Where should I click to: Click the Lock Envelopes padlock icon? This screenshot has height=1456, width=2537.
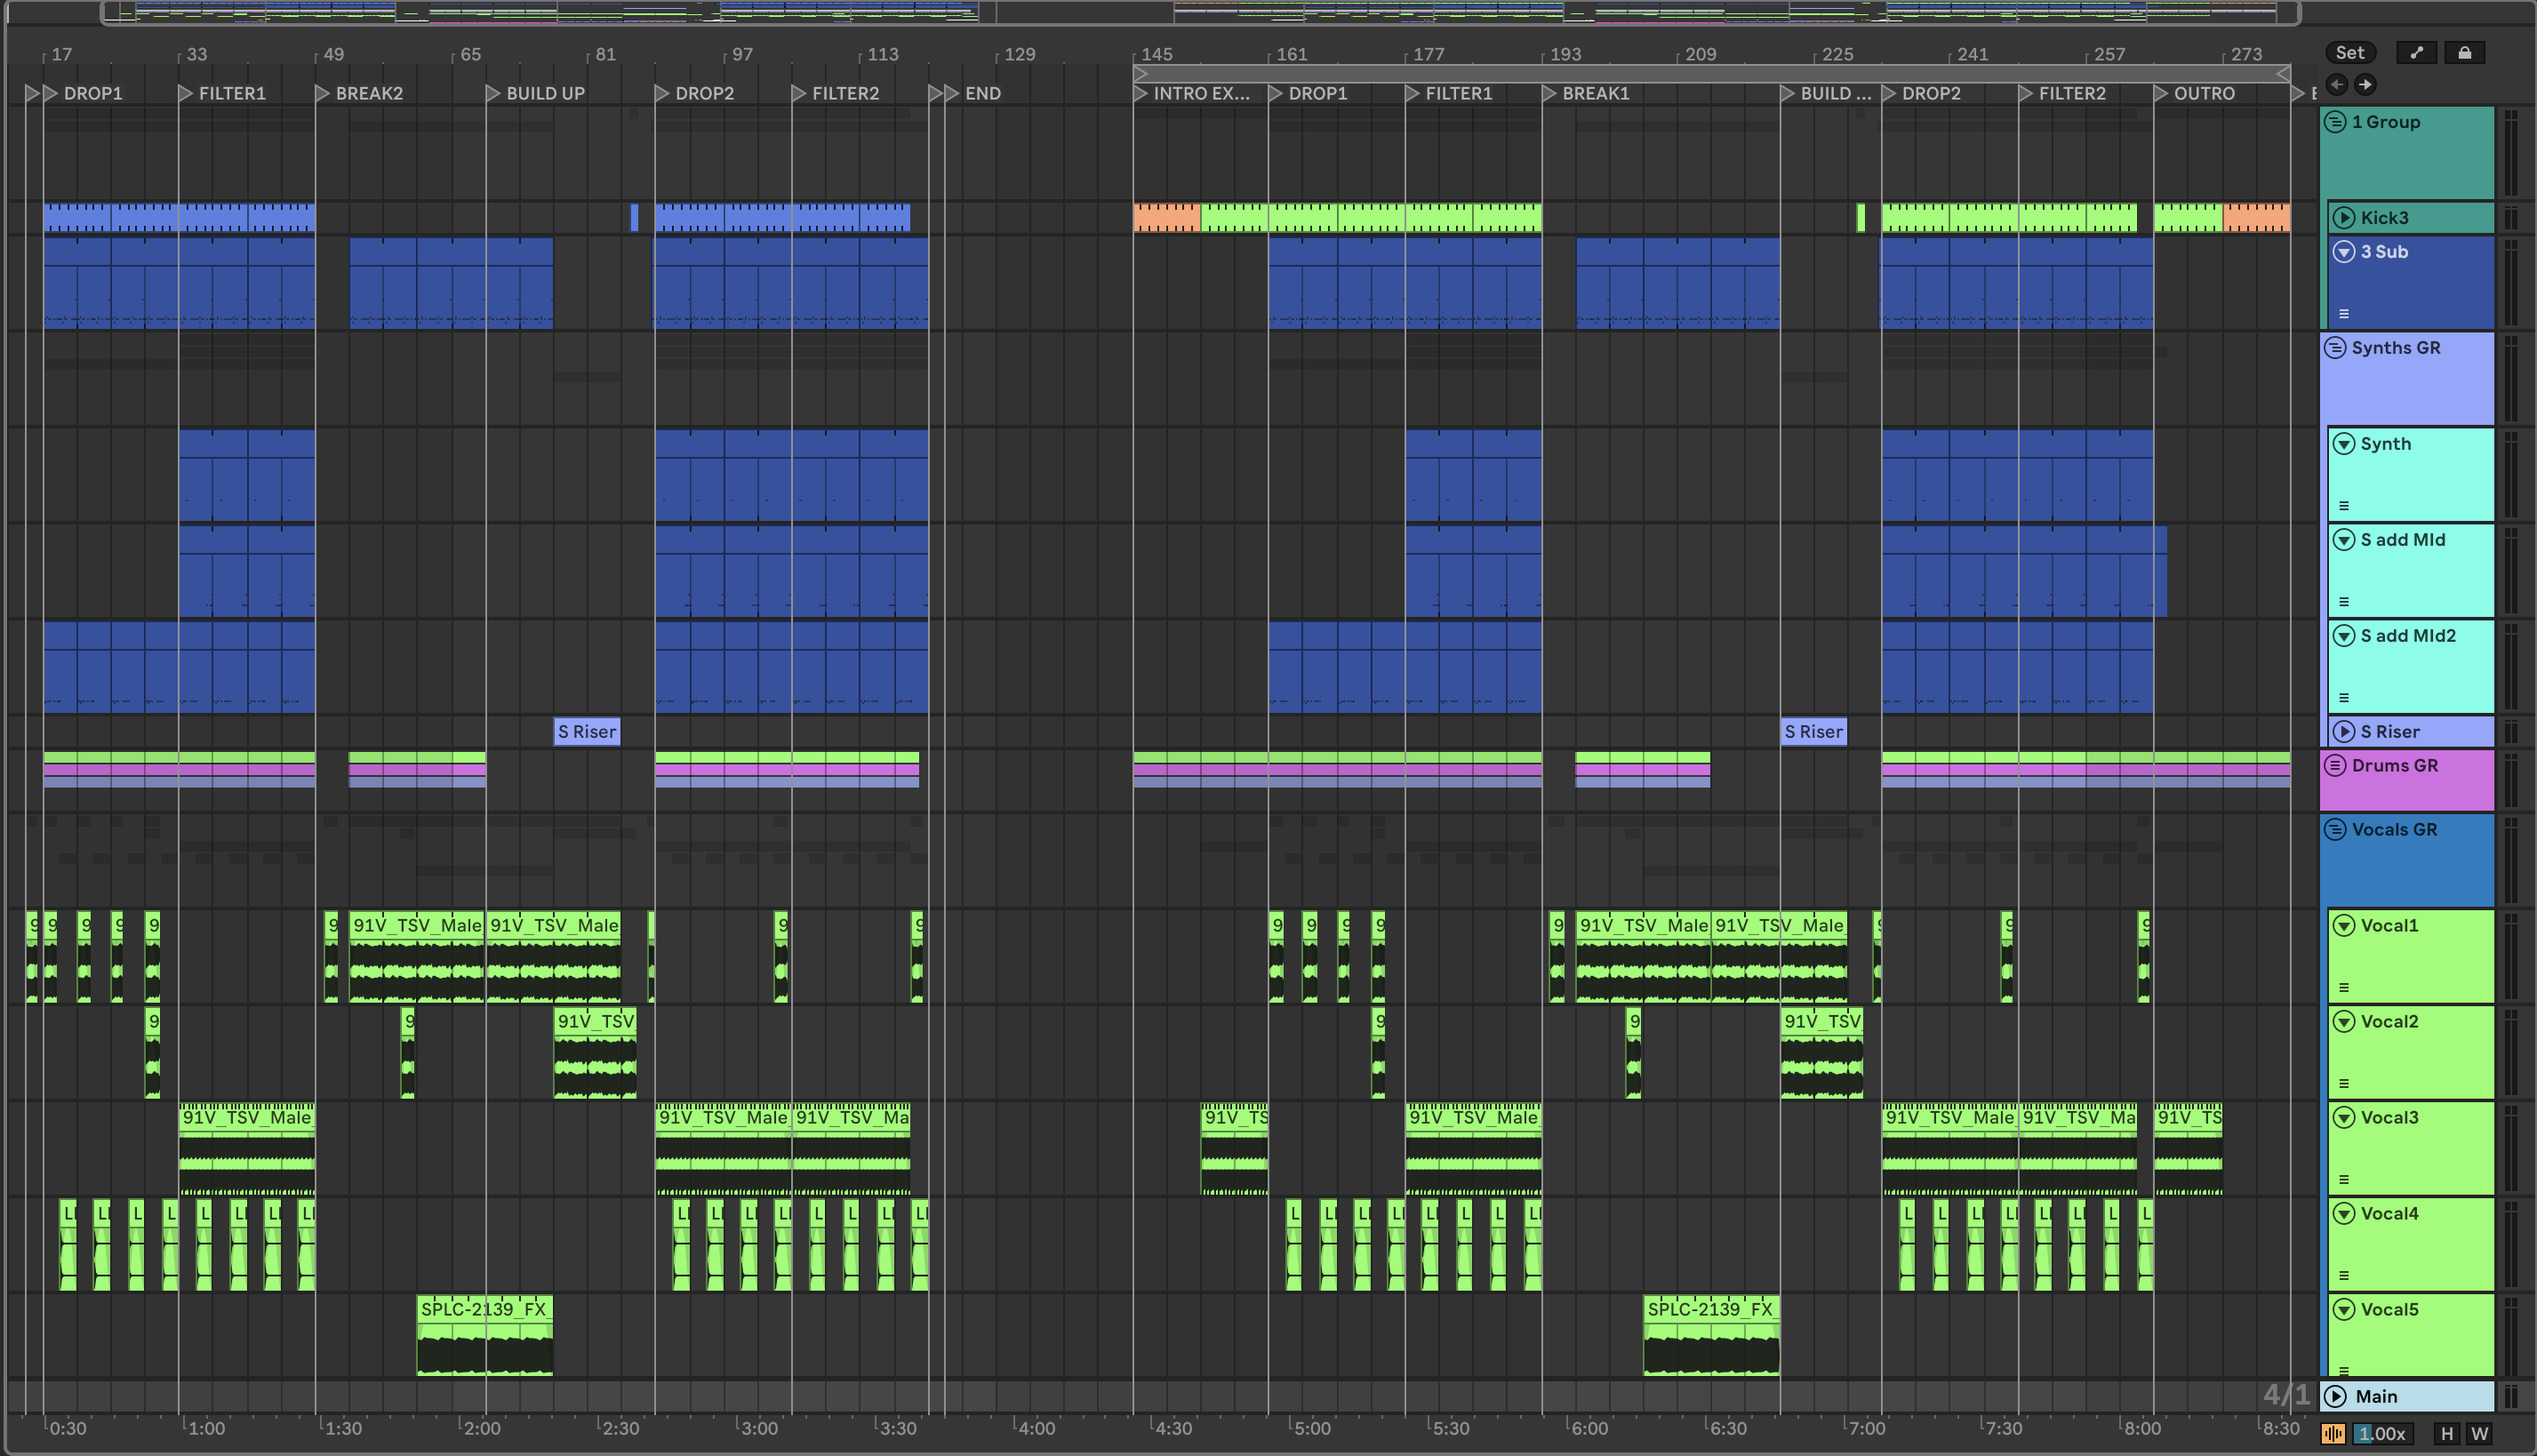pos(2464,53)
